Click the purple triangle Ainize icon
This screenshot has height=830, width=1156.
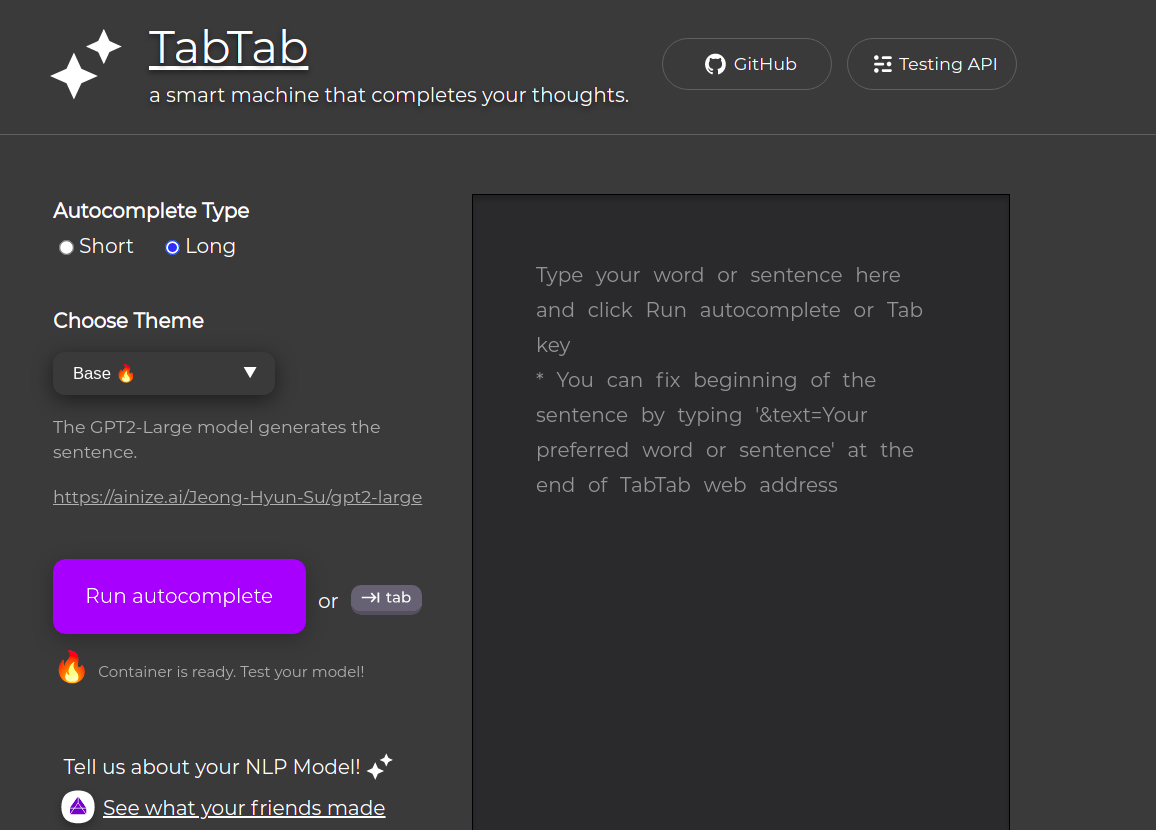78,807
